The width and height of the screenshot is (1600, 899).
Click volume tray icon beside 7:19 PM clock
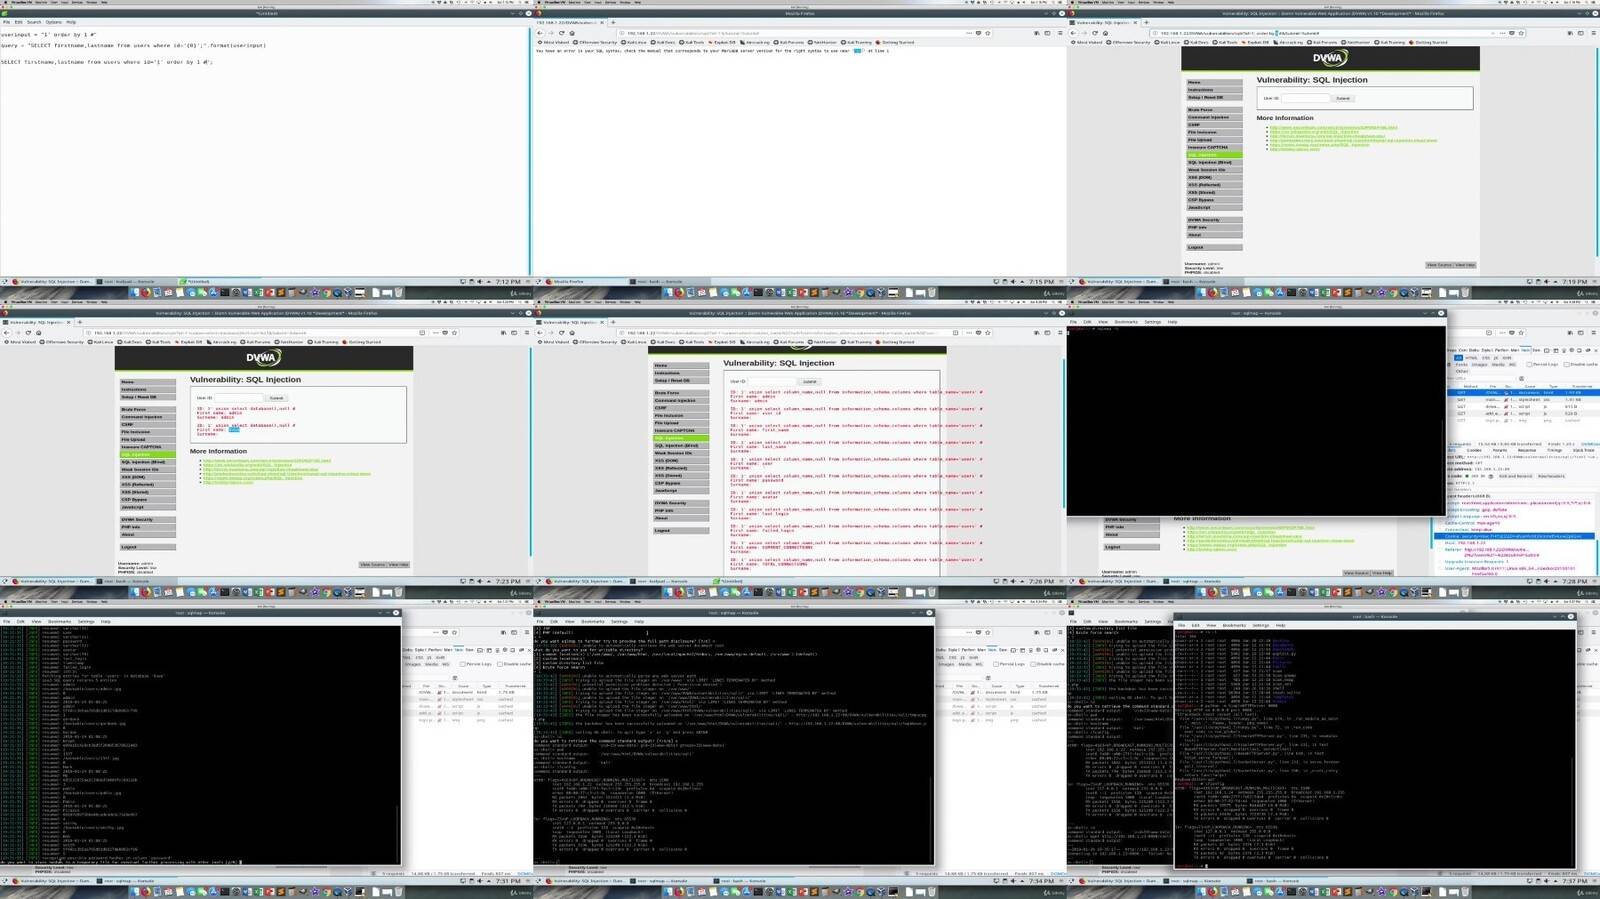(x=1546, y=281)
